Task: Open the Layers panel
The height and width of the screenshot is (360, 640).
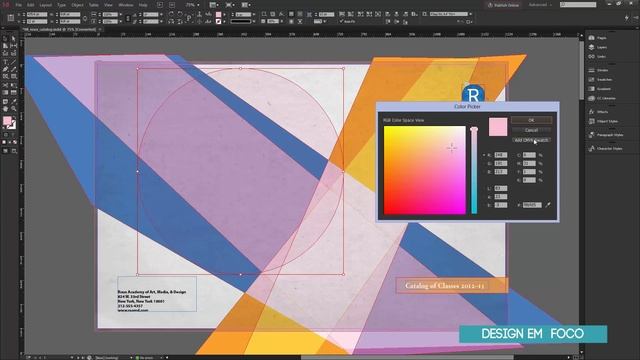Action: point(598,47)
